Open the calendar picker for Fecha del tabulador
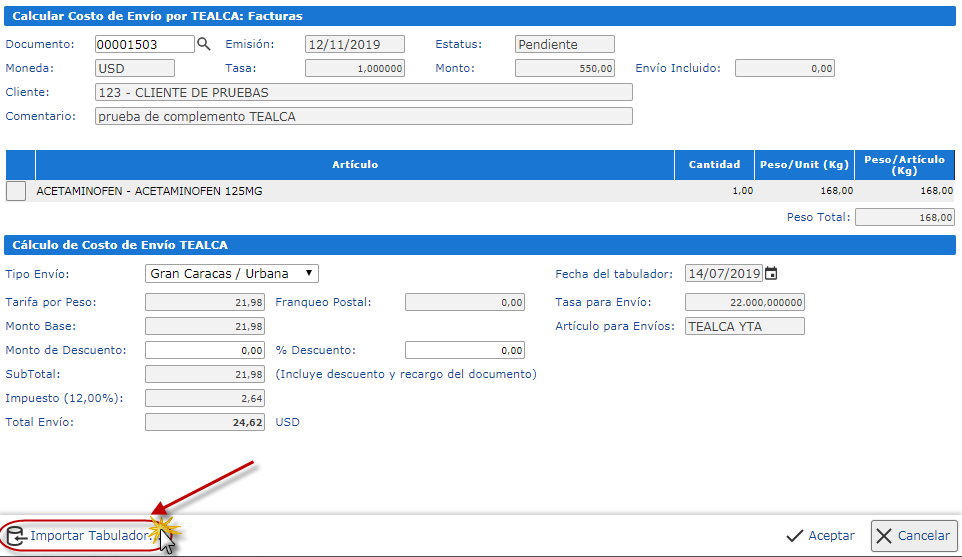 pos(771,274)
